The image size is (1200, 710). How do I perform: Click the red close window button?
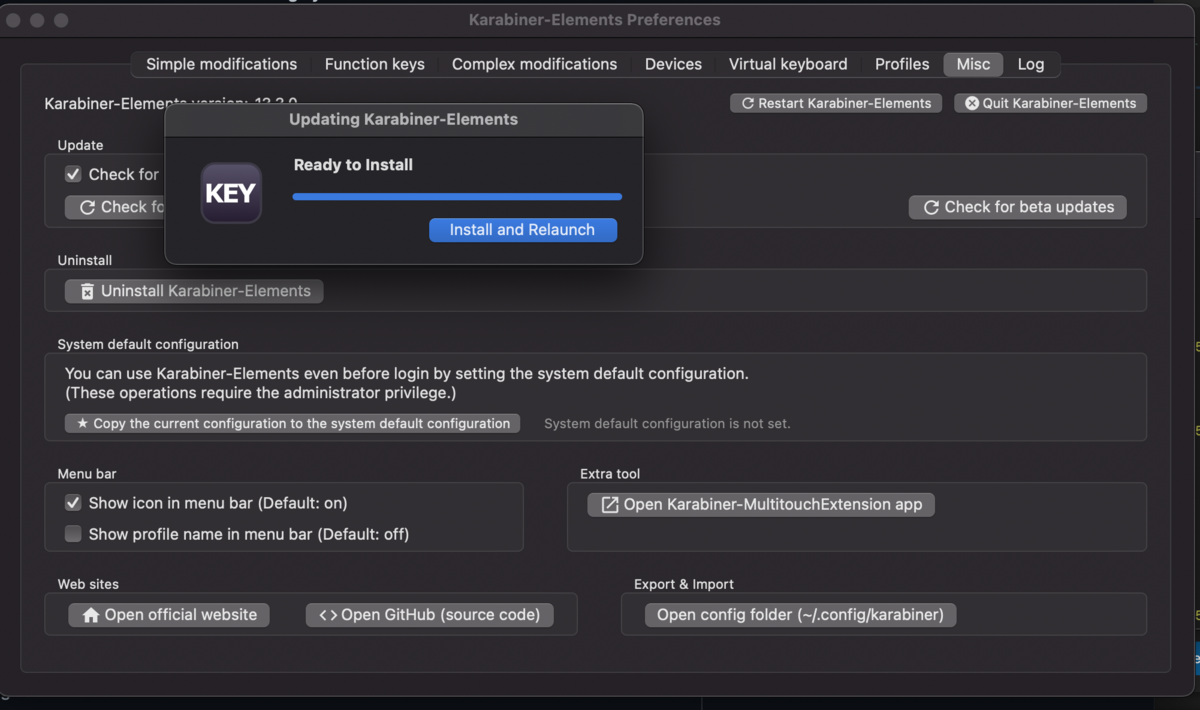[x=14, y=20]
